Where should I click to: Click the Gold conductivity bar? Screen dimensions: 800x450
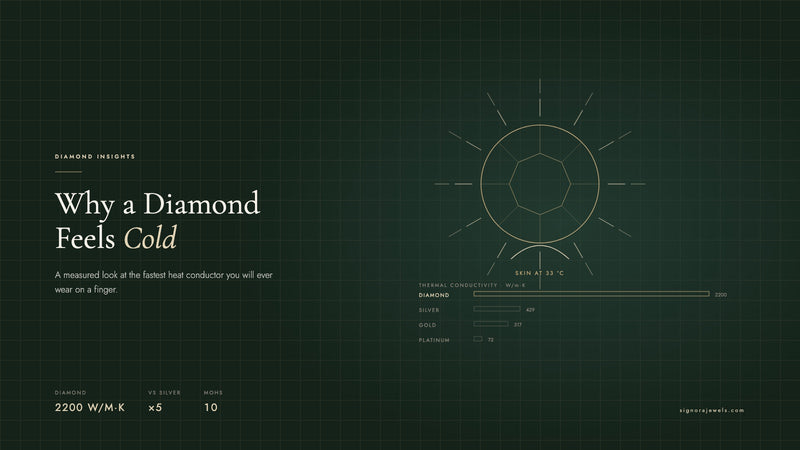(491, 324)
